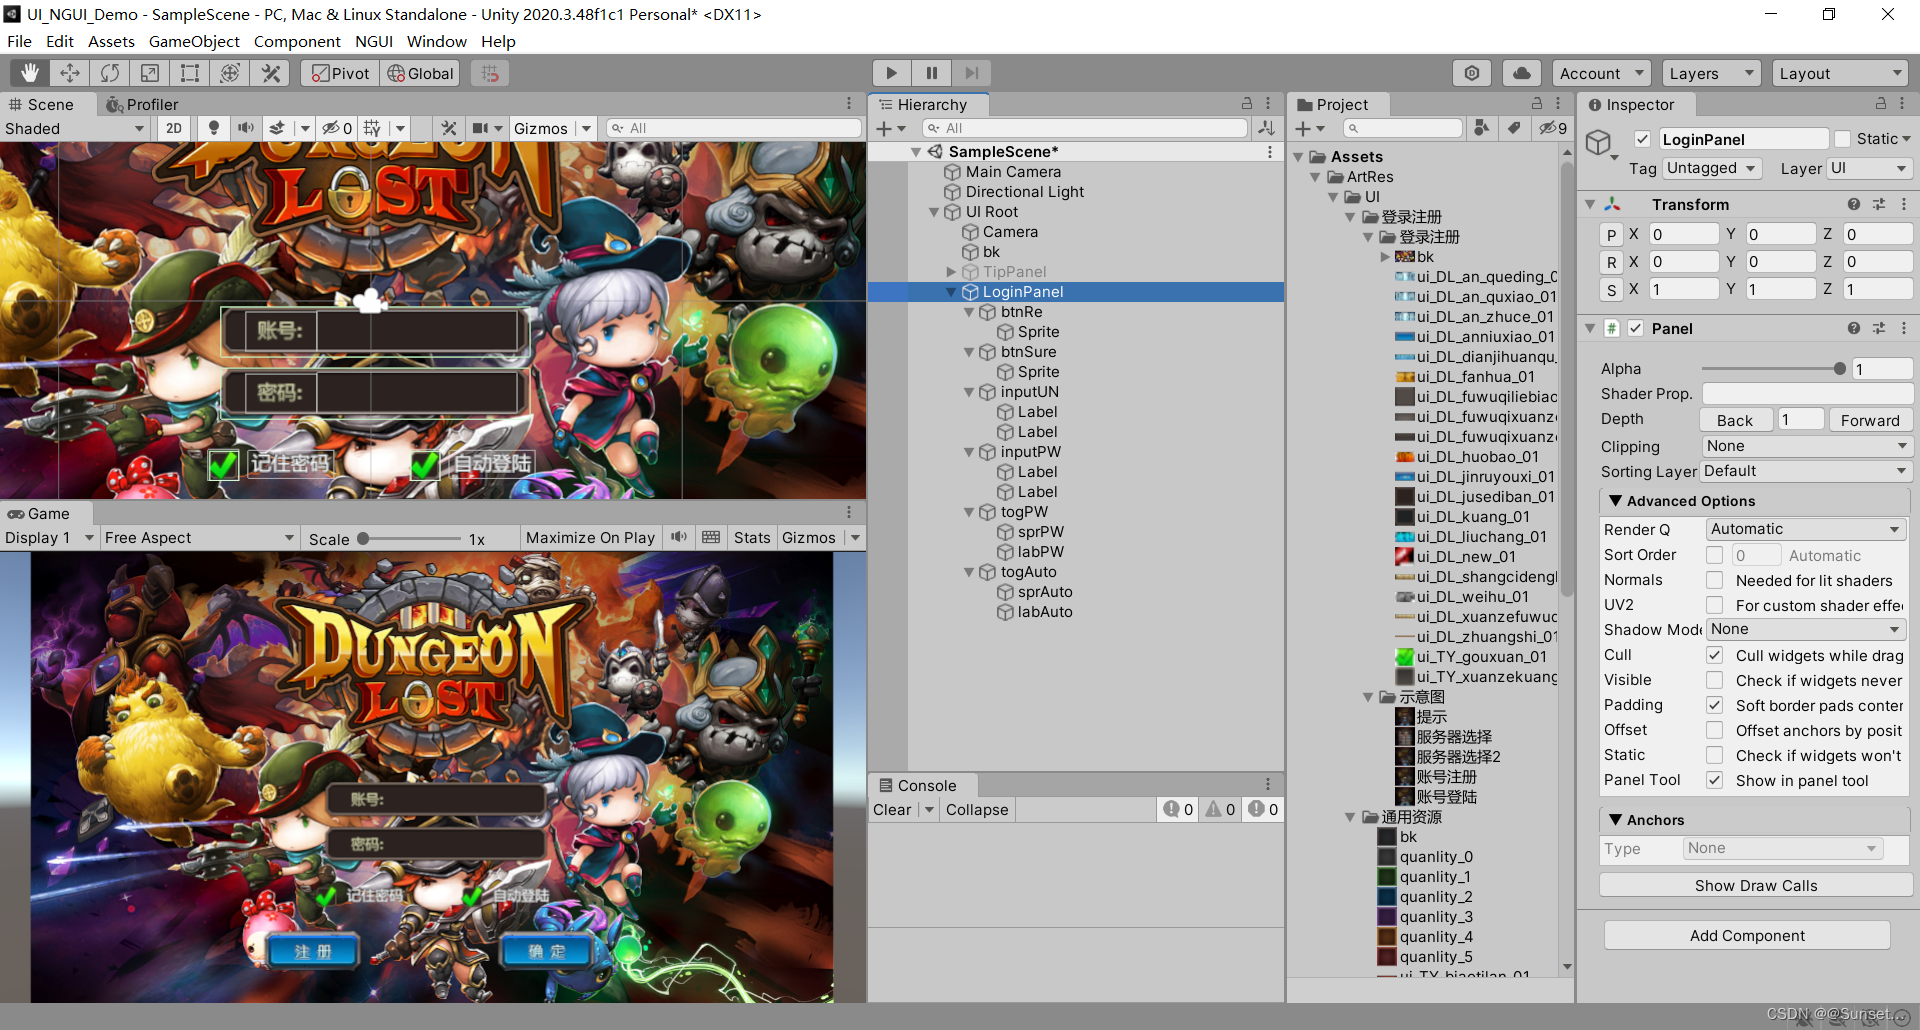Open the GameObject menu
The image size is (1920, 1030).
tap(194, 41)
